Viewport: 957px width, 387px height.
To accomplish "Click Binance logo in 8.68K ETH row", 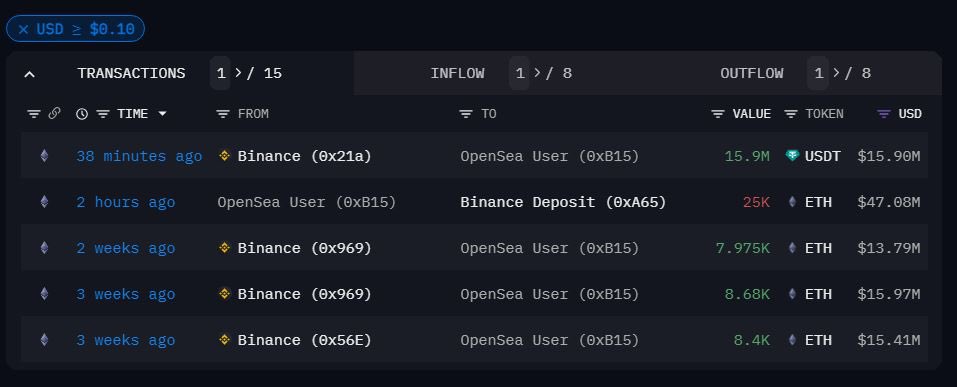I will tap(225, 294).
